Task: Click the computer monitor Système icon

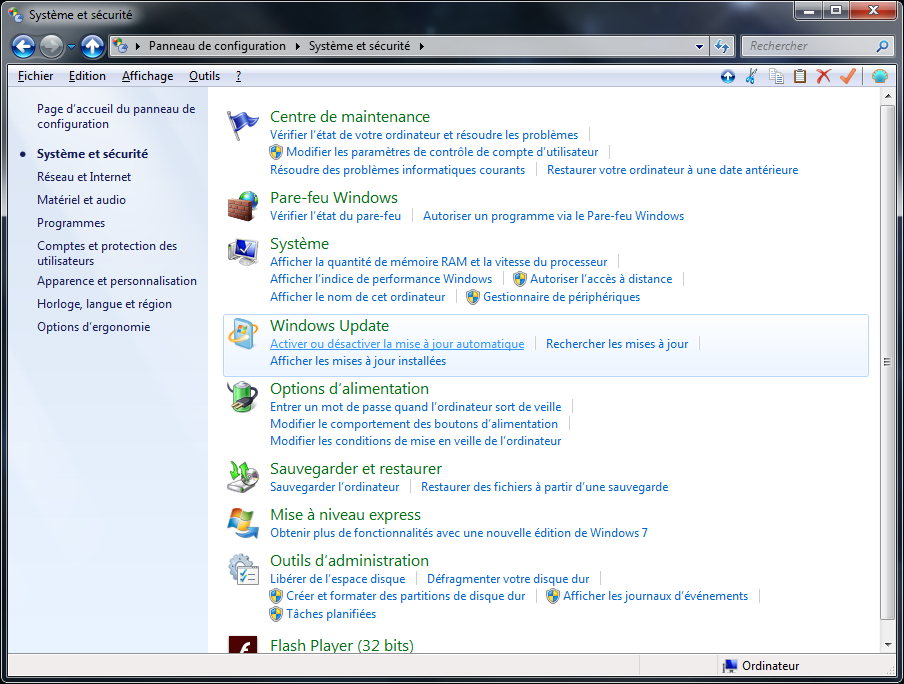Action: click(x=242, y=252)
